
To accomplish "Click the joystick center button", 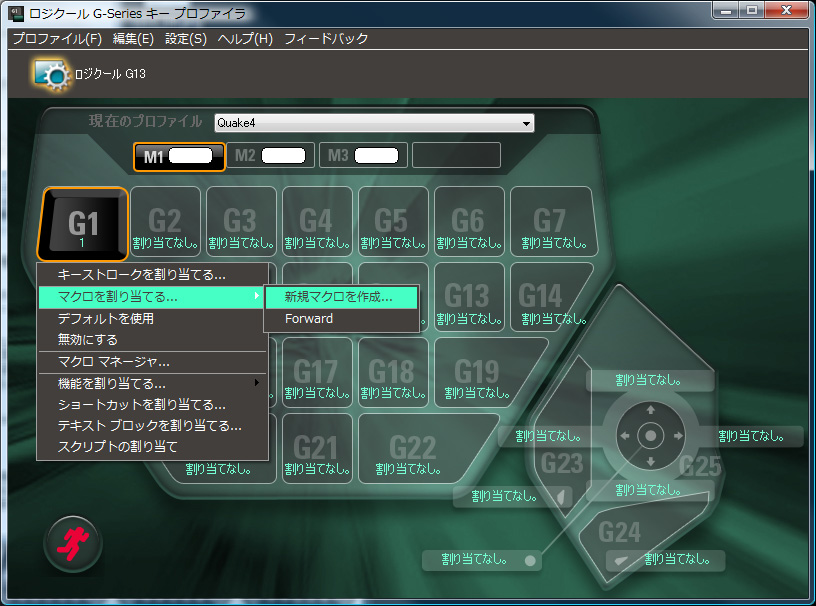I will (650, 436).
